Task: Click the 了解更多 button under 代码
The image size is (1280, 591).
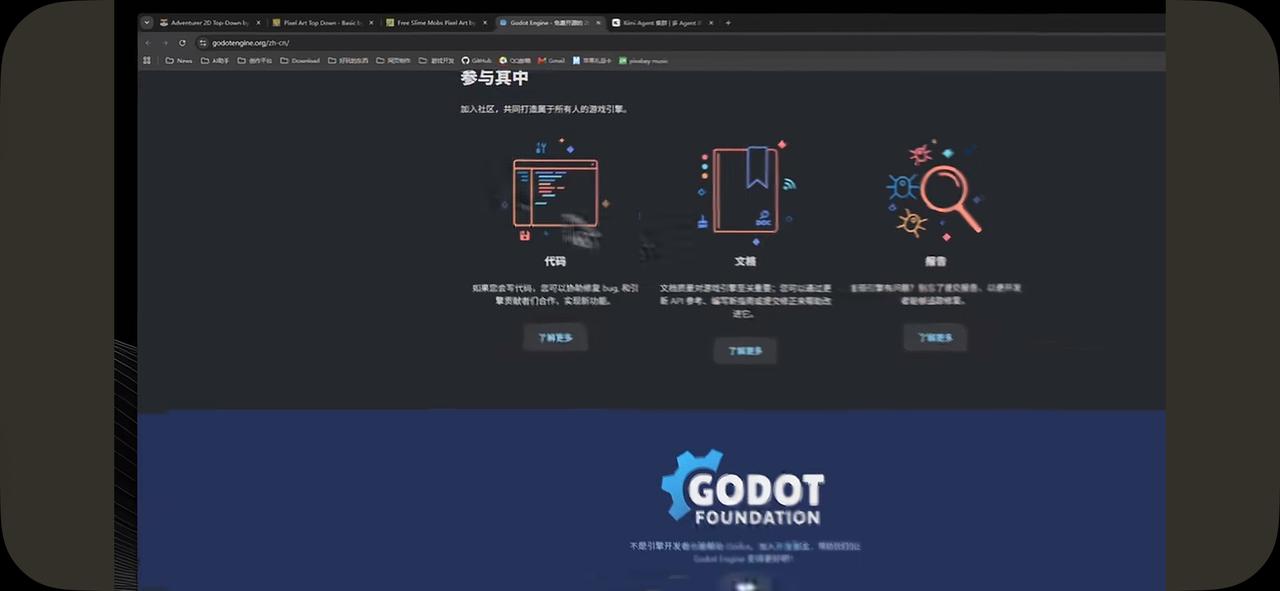Action: click(x=555, y=338)
